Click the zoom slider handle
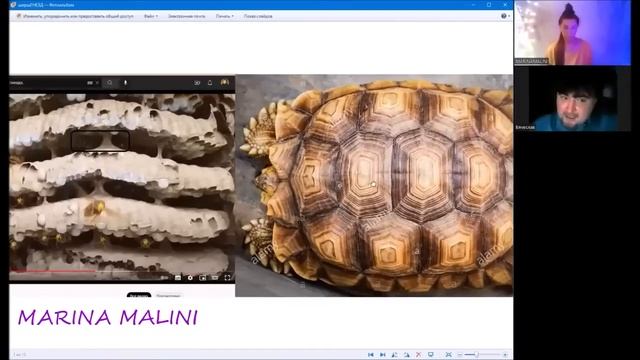The height and width of the screenshot is (360, 640). (x=477, y=355)
